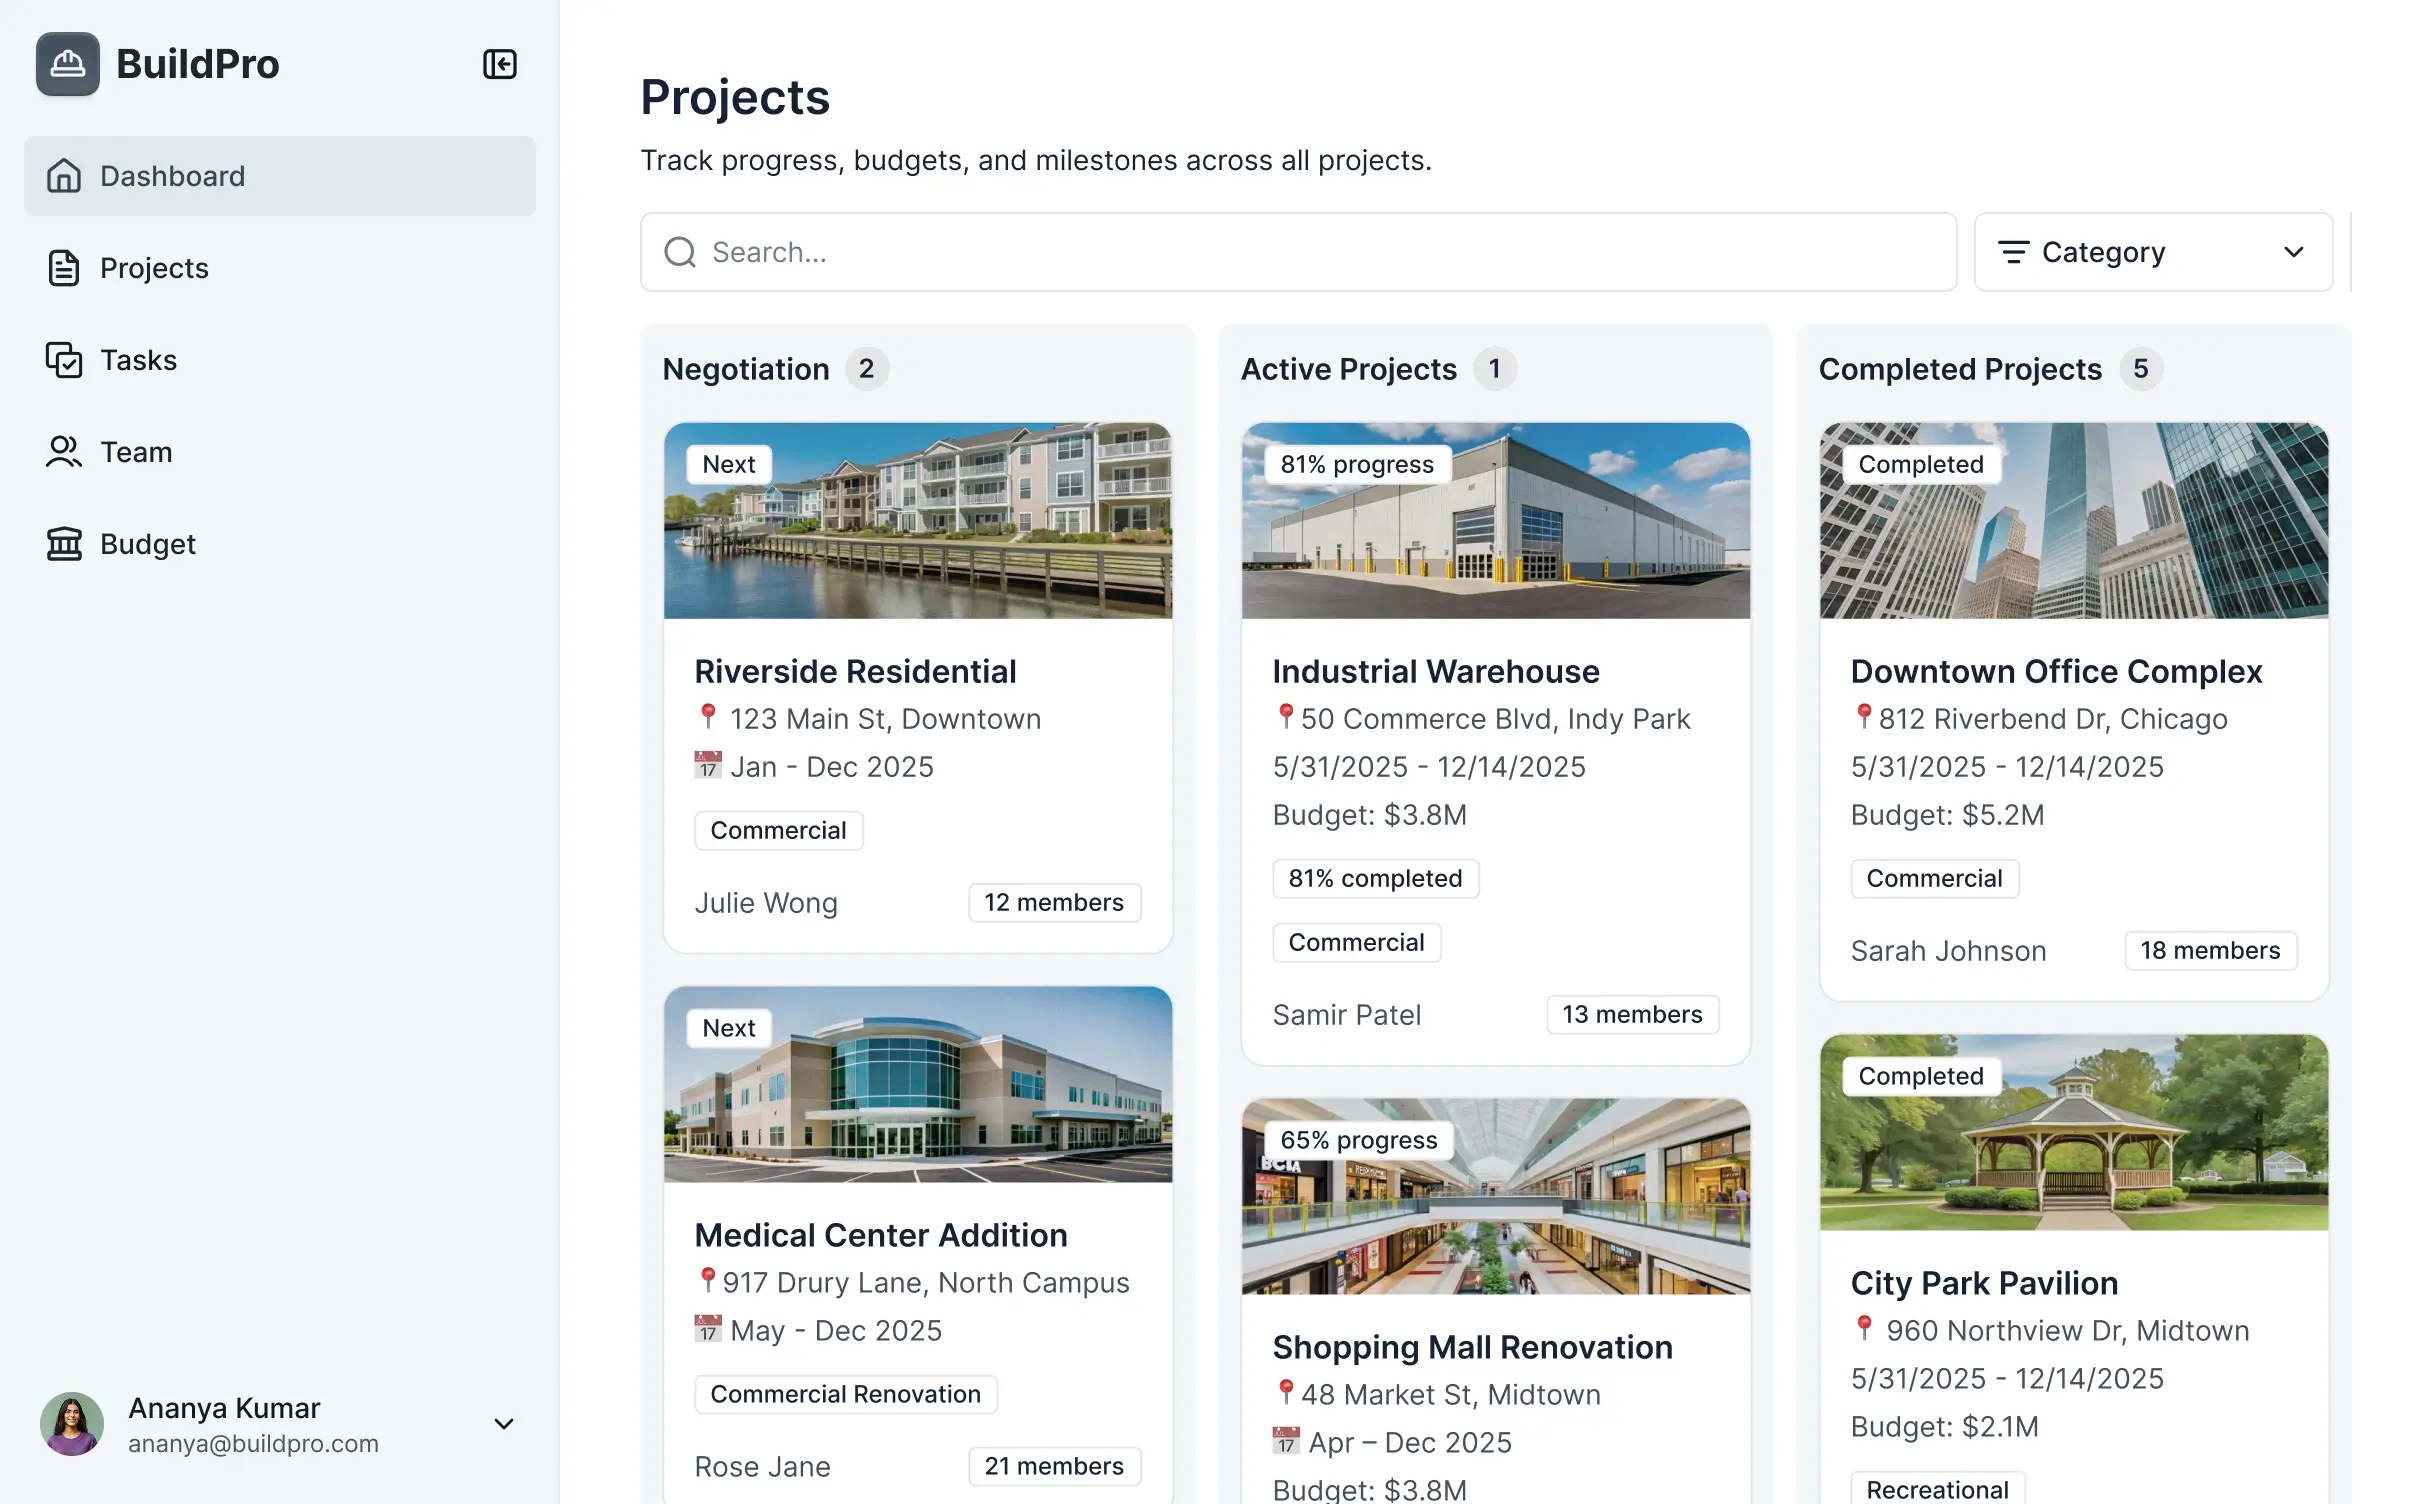Open Projects via the document icon
Image resolution: width=2432 pixels, height=1504 pixels.
coord(64,267)
